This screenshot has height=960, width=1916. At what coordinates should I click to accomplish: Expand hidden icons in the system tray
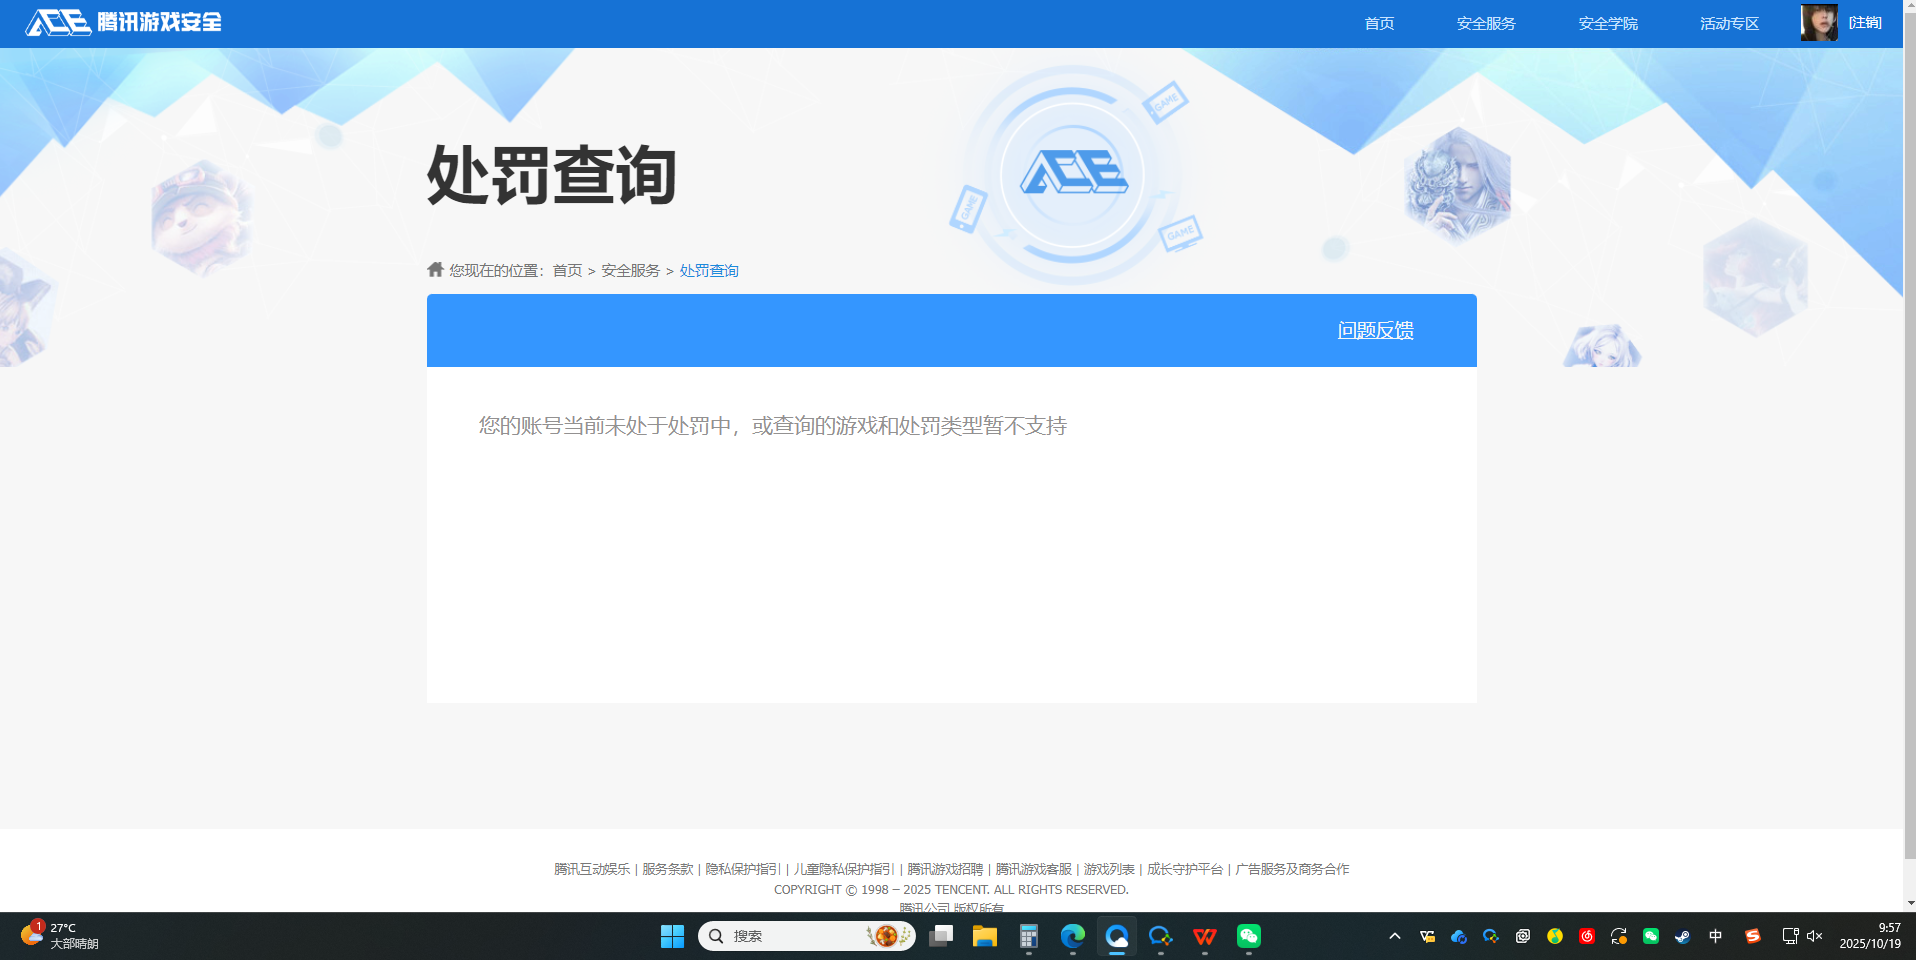[x=1395, y=937]
